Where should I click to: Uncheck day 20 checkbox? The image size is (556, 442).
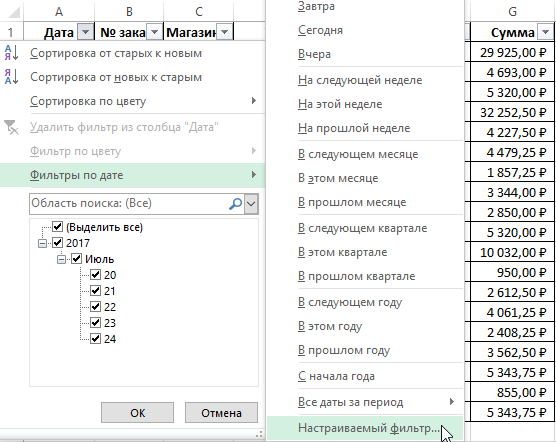click(95, 275)
